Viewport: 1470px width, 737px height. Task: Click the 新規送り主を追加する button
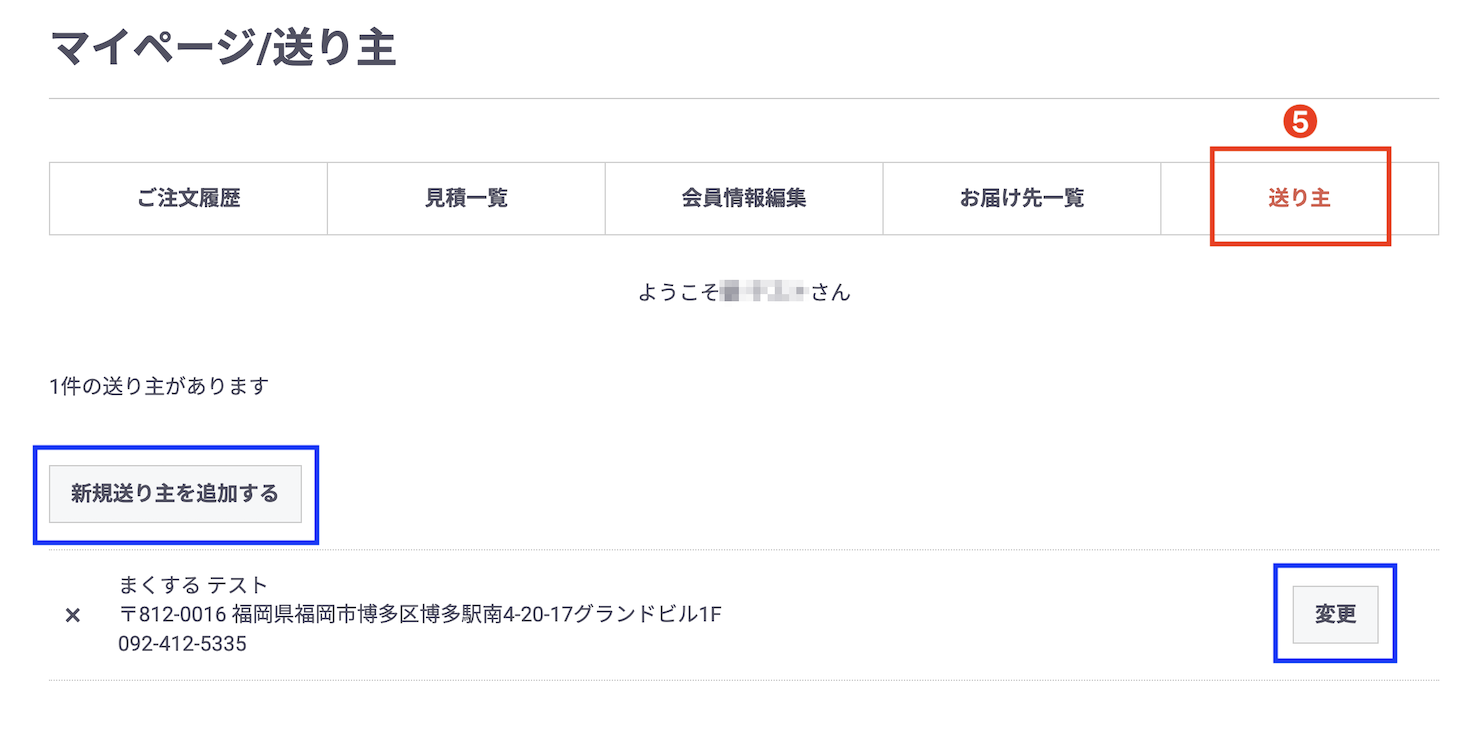click(x=176, y=493)
